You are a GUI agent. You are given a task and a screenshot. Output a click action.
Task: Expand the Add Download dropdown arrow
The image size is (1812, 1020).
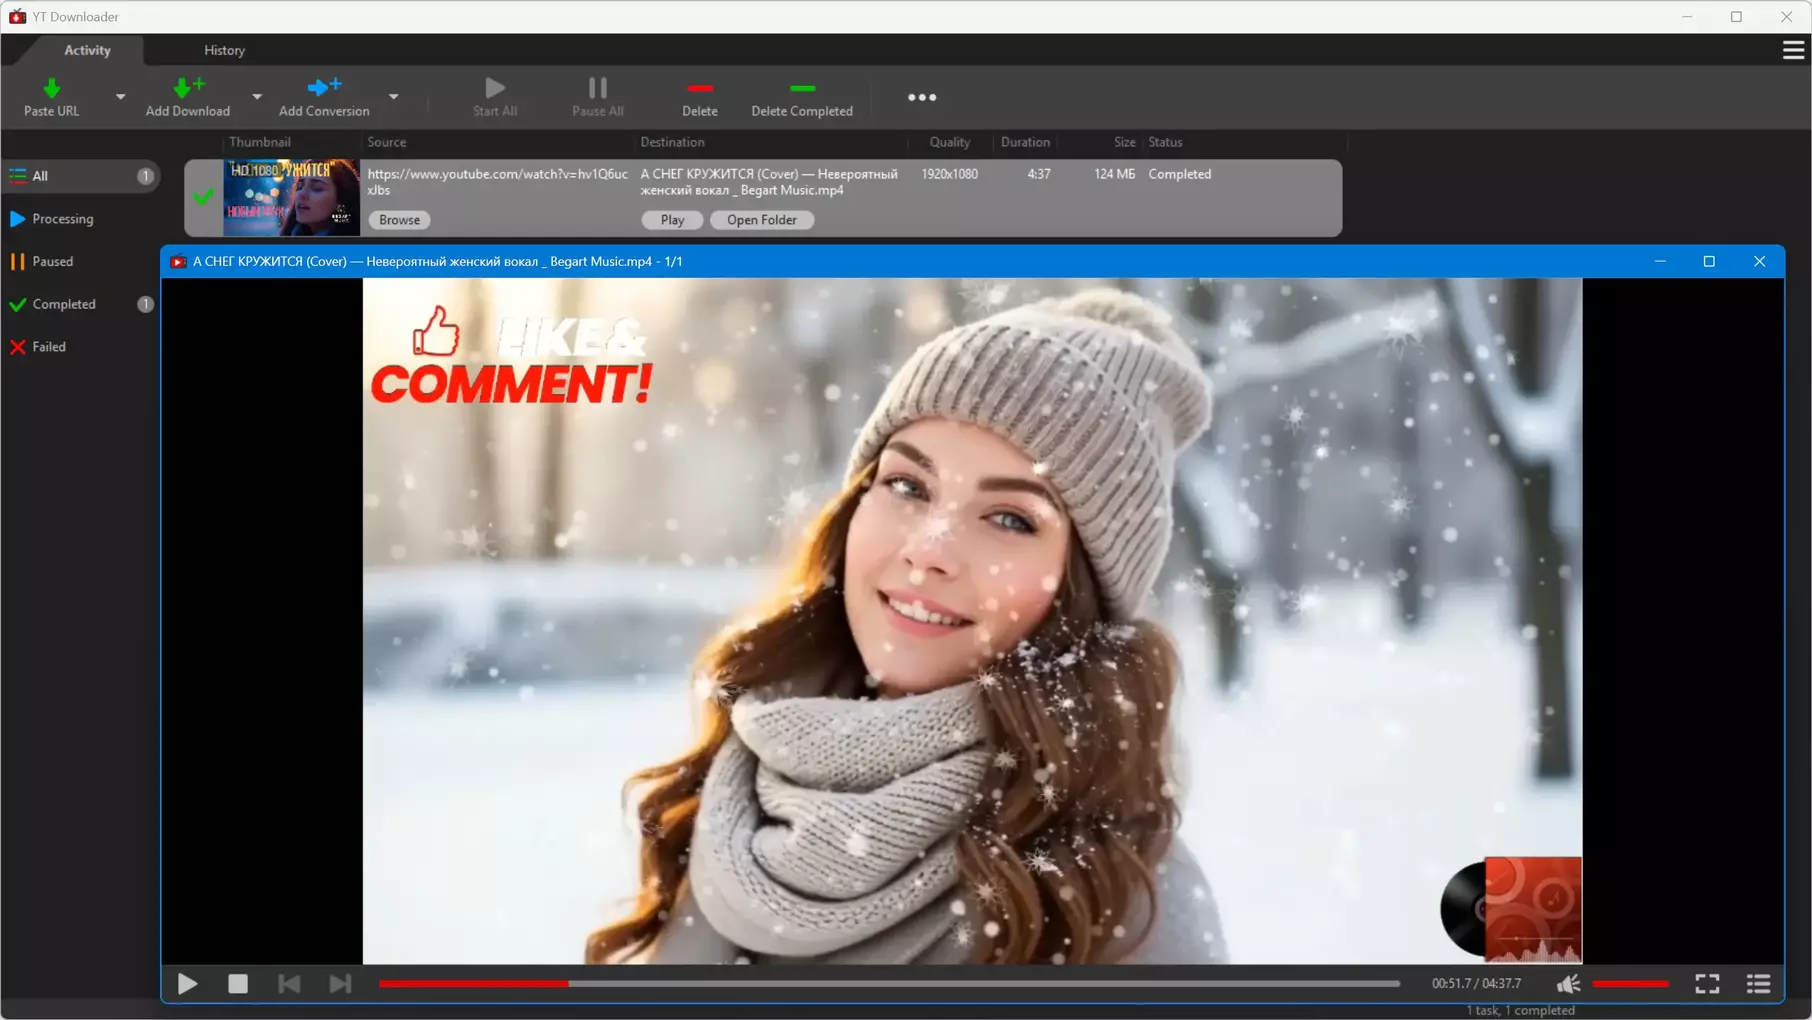[257, 97]
